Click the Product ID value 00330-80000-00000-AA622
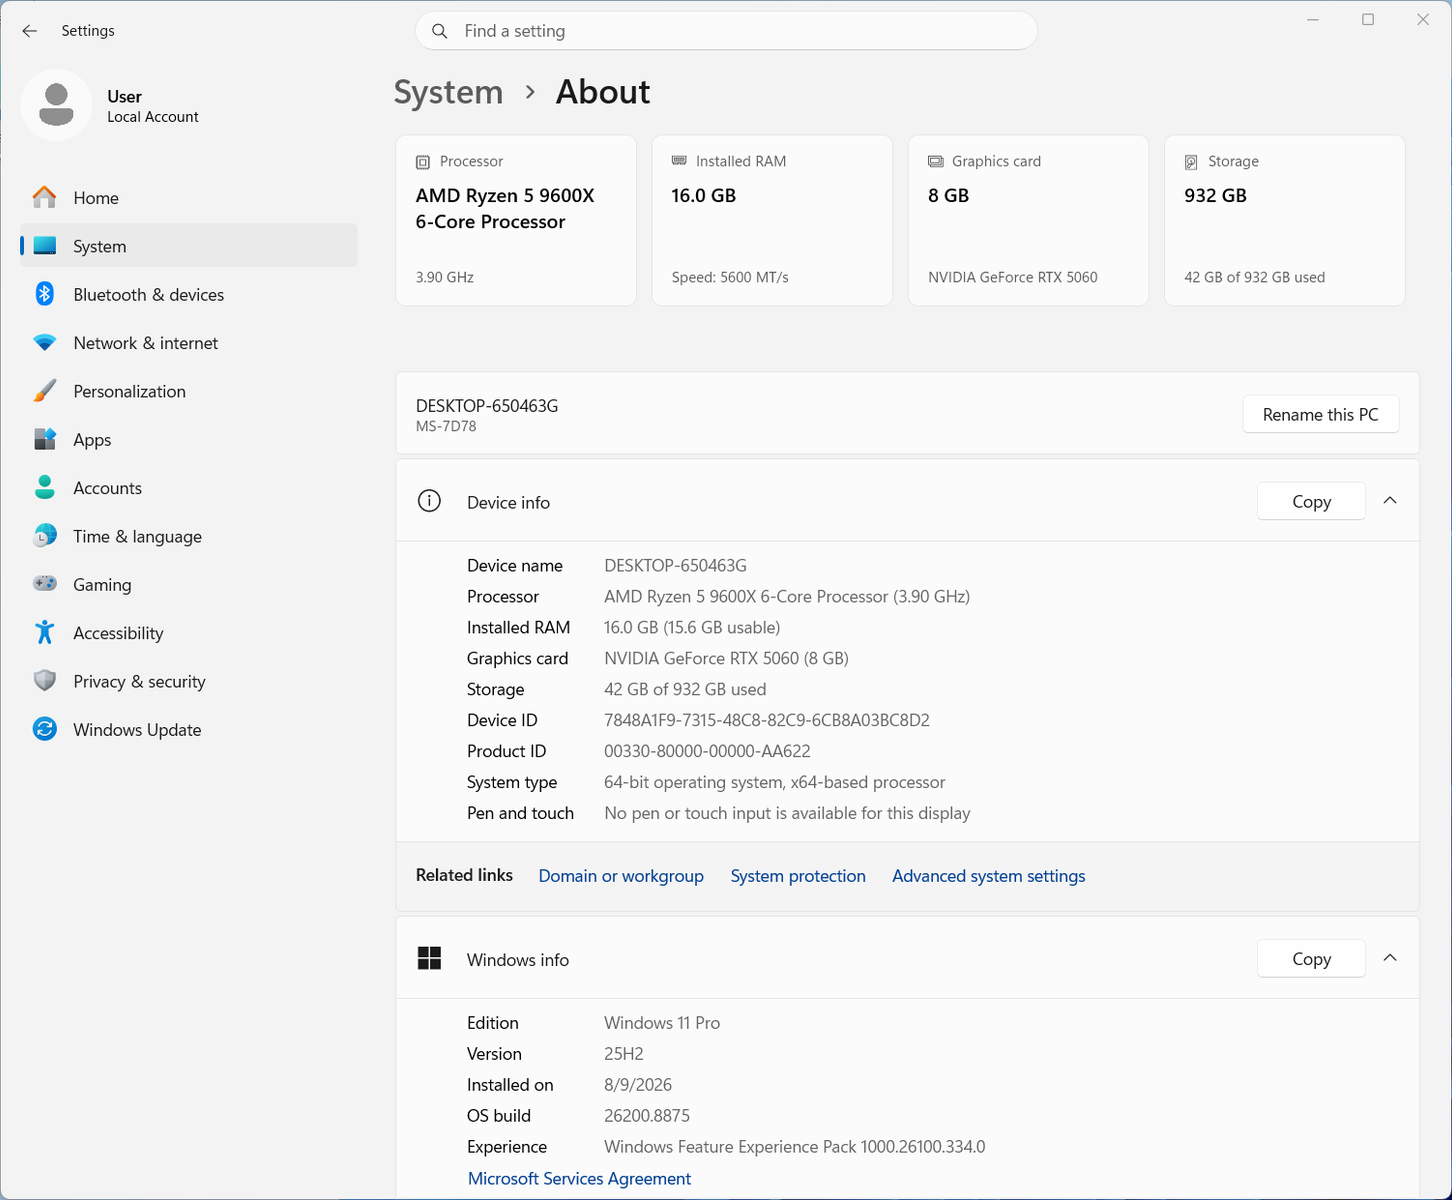 click(x=707, y=751)
